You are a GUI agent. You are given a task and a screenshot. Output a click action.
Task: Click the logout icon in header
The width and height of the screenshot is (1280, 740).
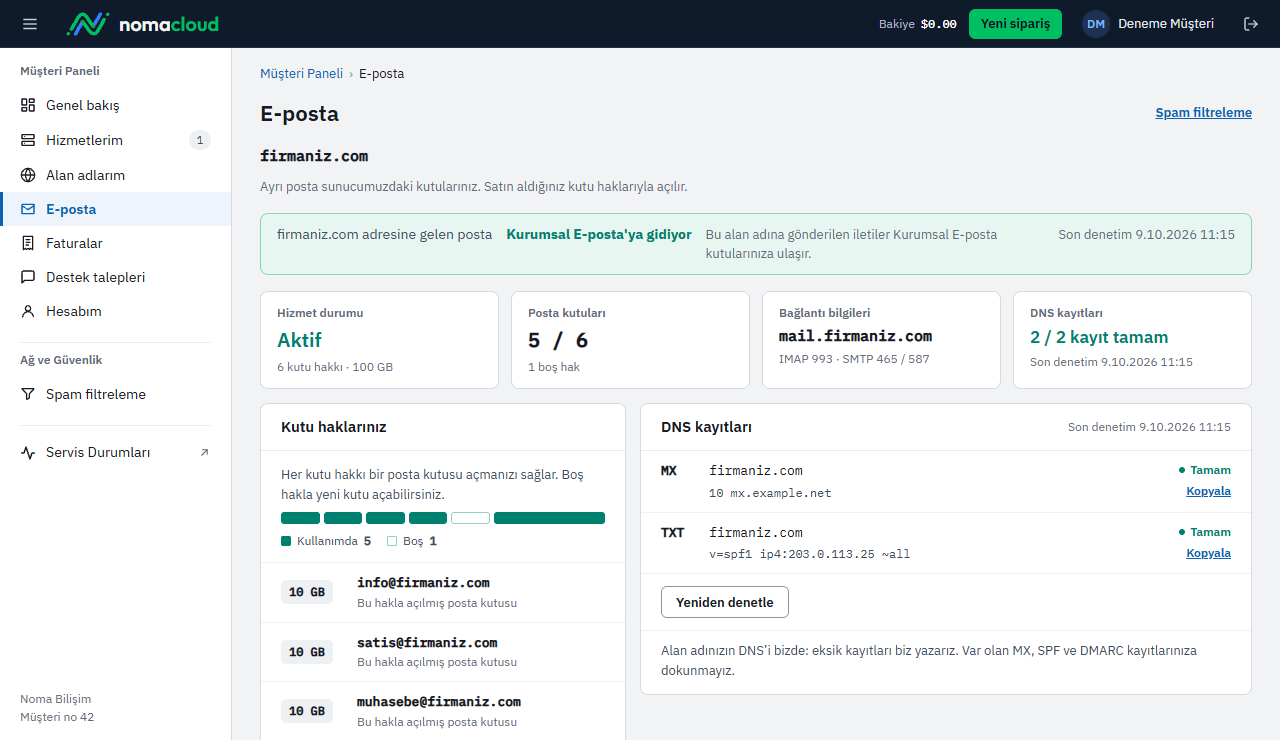[1251, 24]
